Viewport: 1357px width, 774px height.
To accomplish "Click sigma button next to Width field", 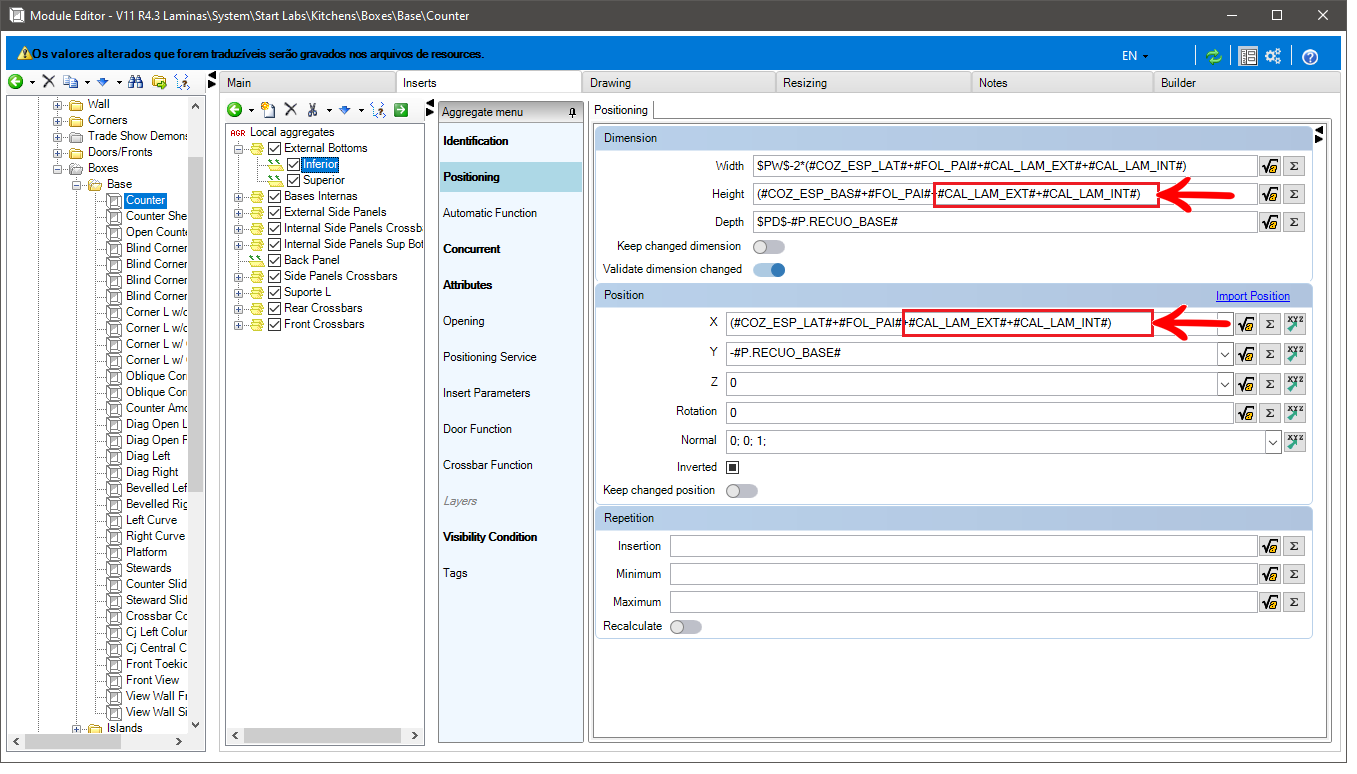I will (x=1294, y=166).
